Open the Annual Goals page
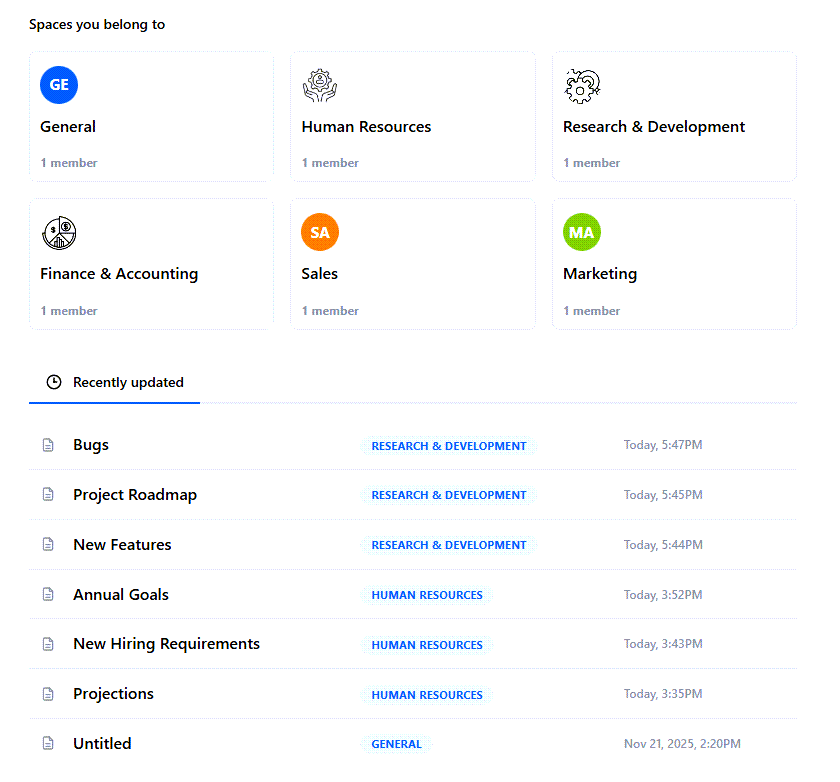 [x=120, y=594]
